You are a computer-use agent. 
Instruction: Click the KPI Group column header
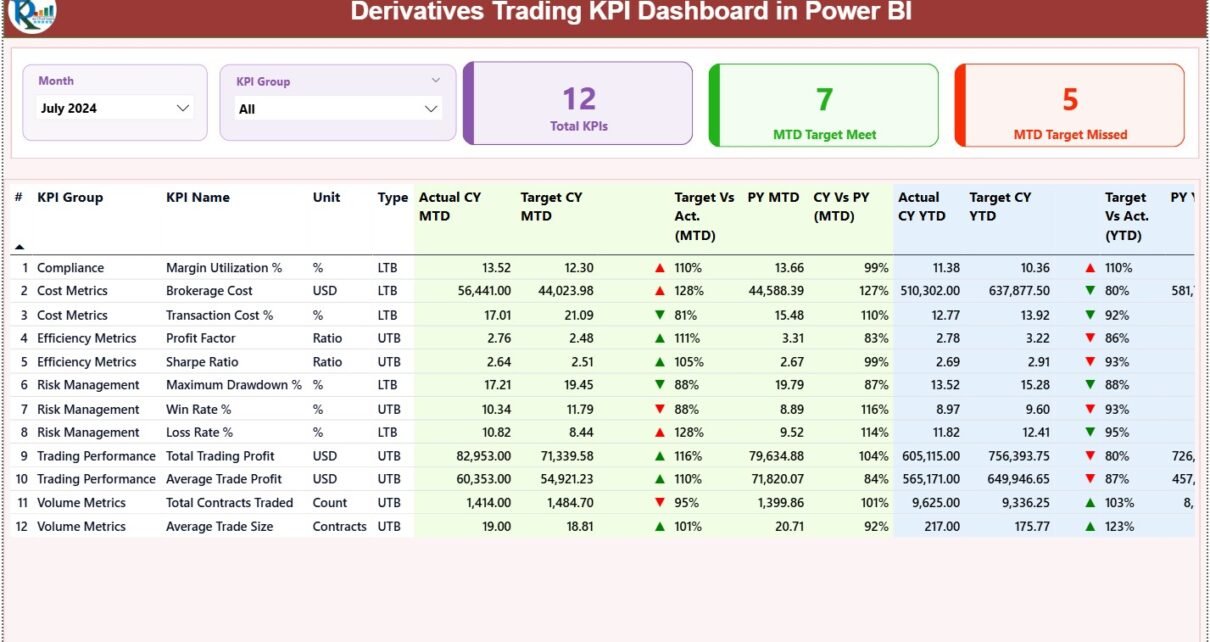pyautogui.click(x=70, y=198)
